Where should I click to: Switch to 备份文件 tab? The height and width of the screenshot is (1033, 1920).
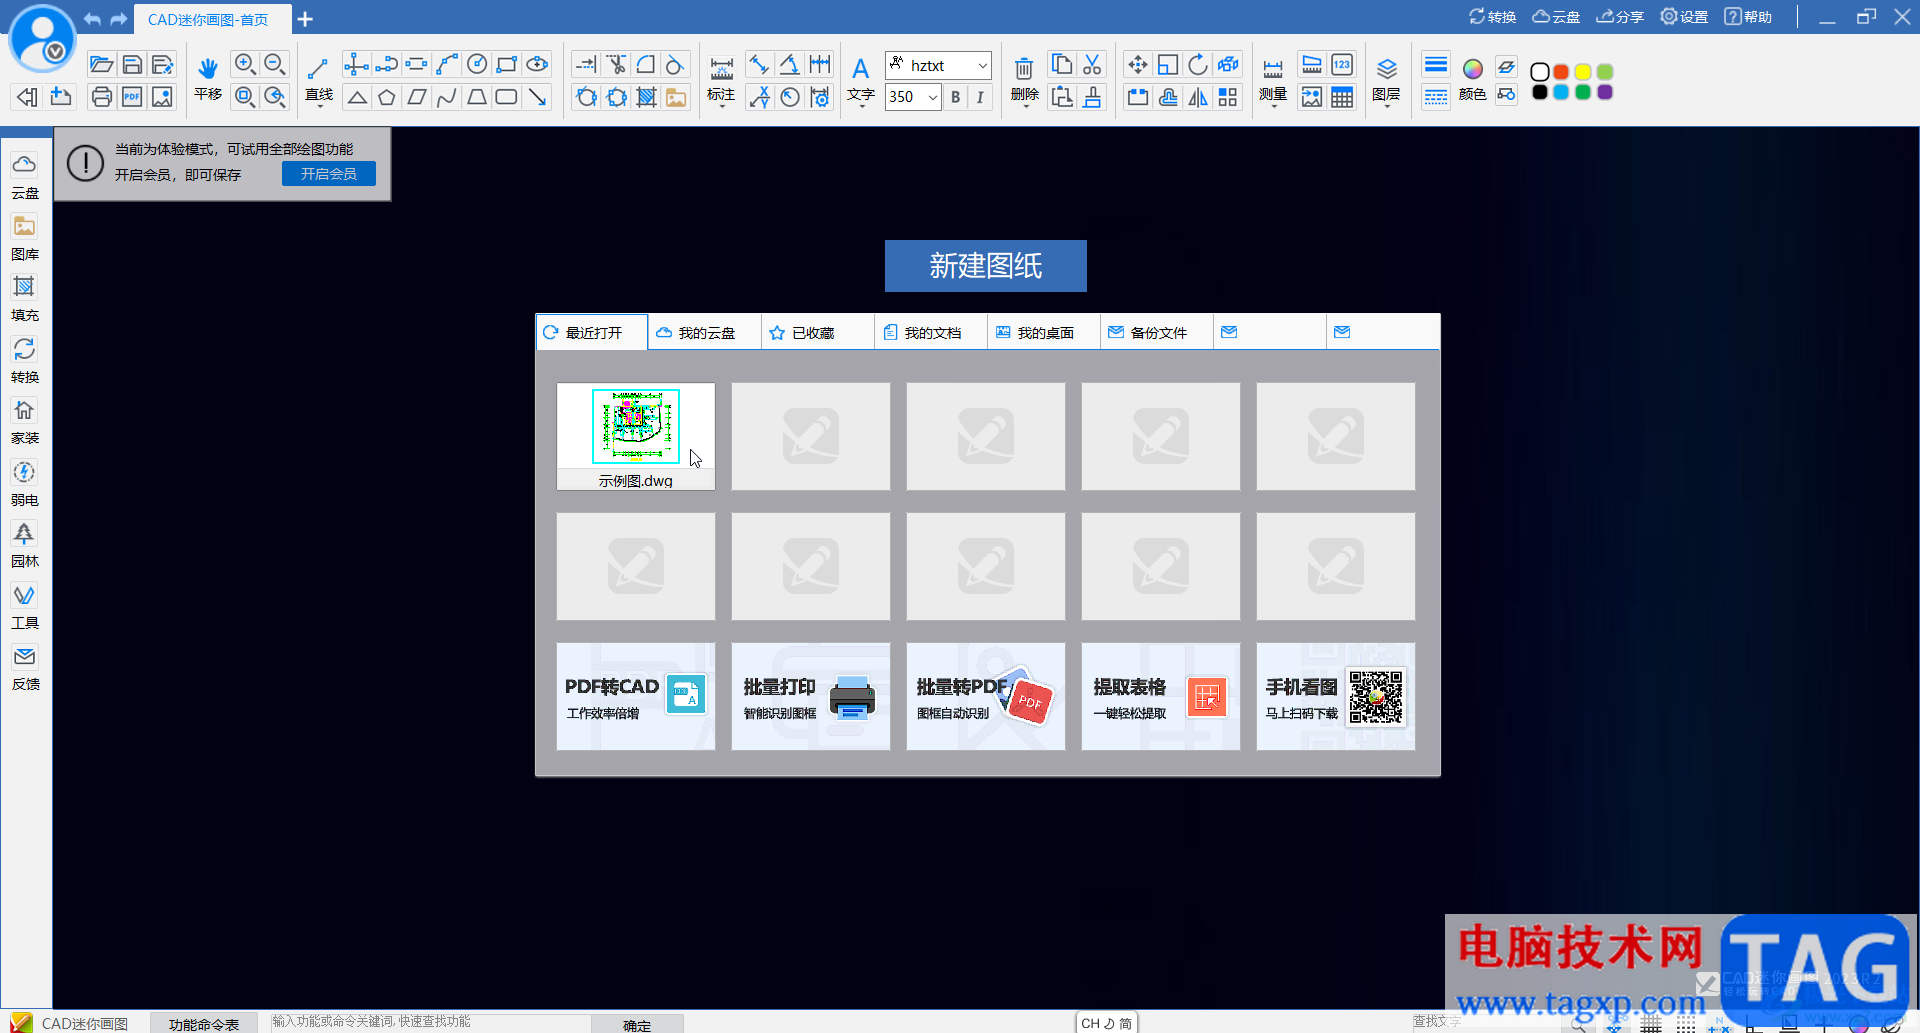pyautogui.click(x=1157, y=332)
